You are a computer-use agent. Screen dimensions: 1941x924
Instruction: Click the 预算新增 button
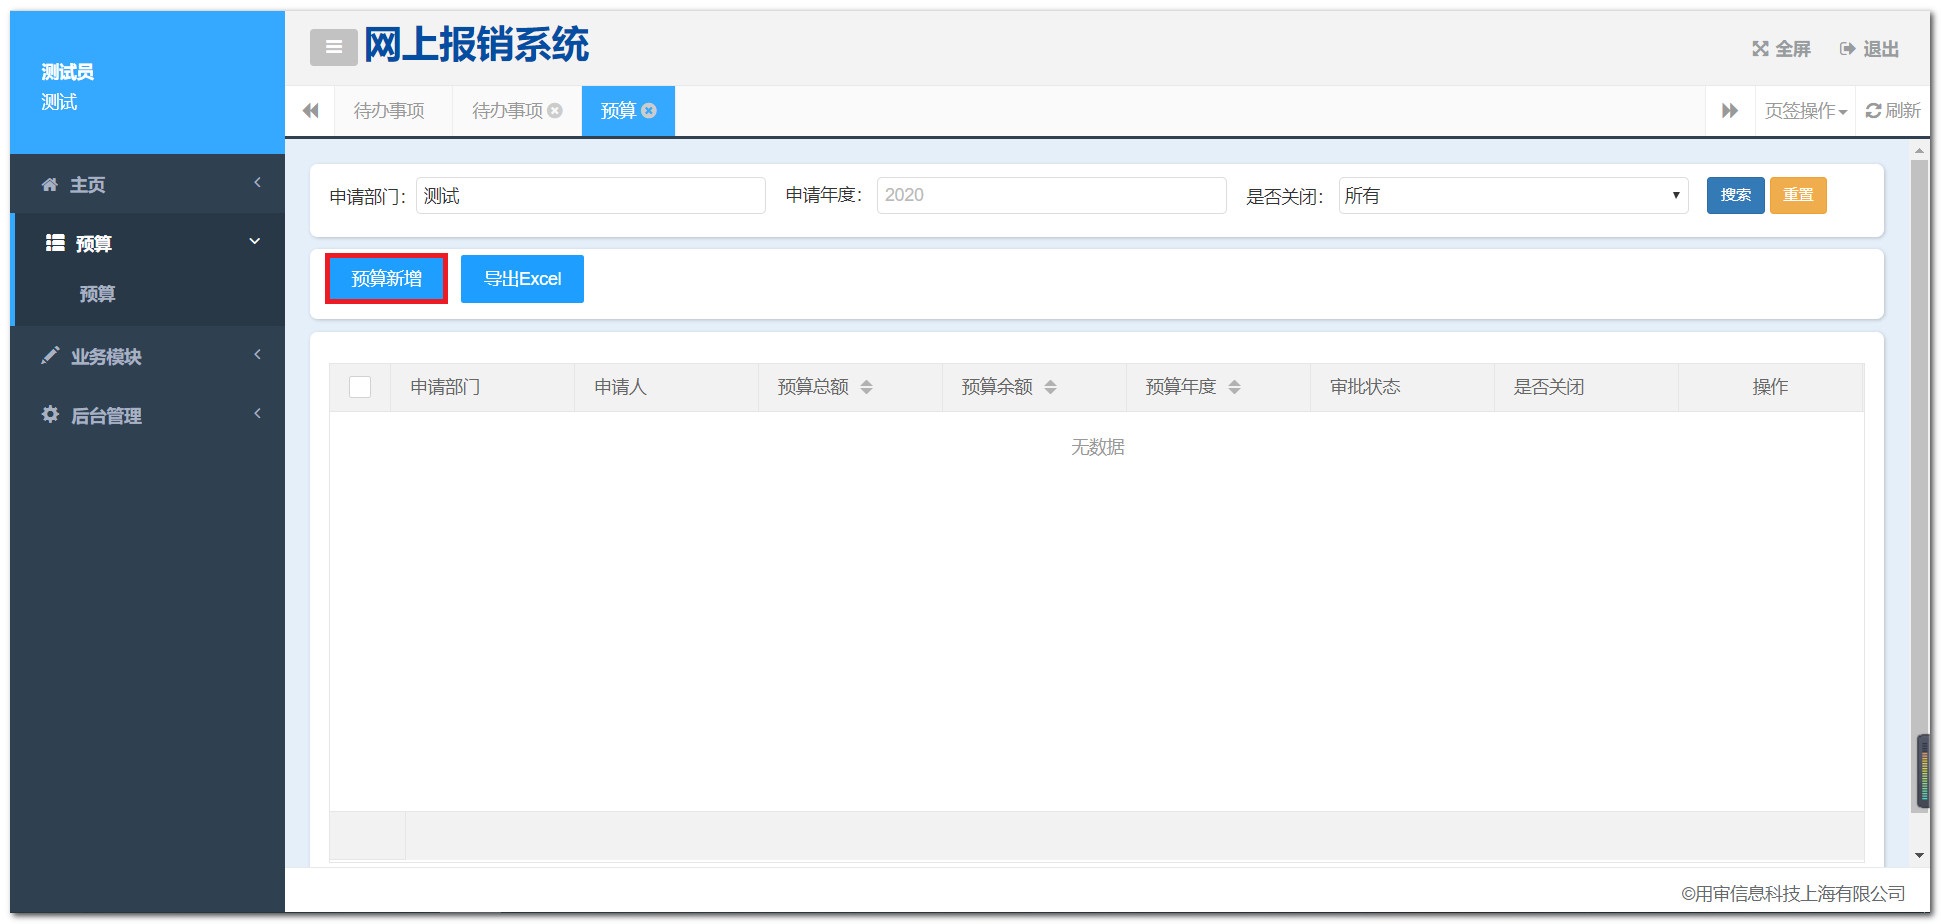pyautogui.click(x=386, y=279)
